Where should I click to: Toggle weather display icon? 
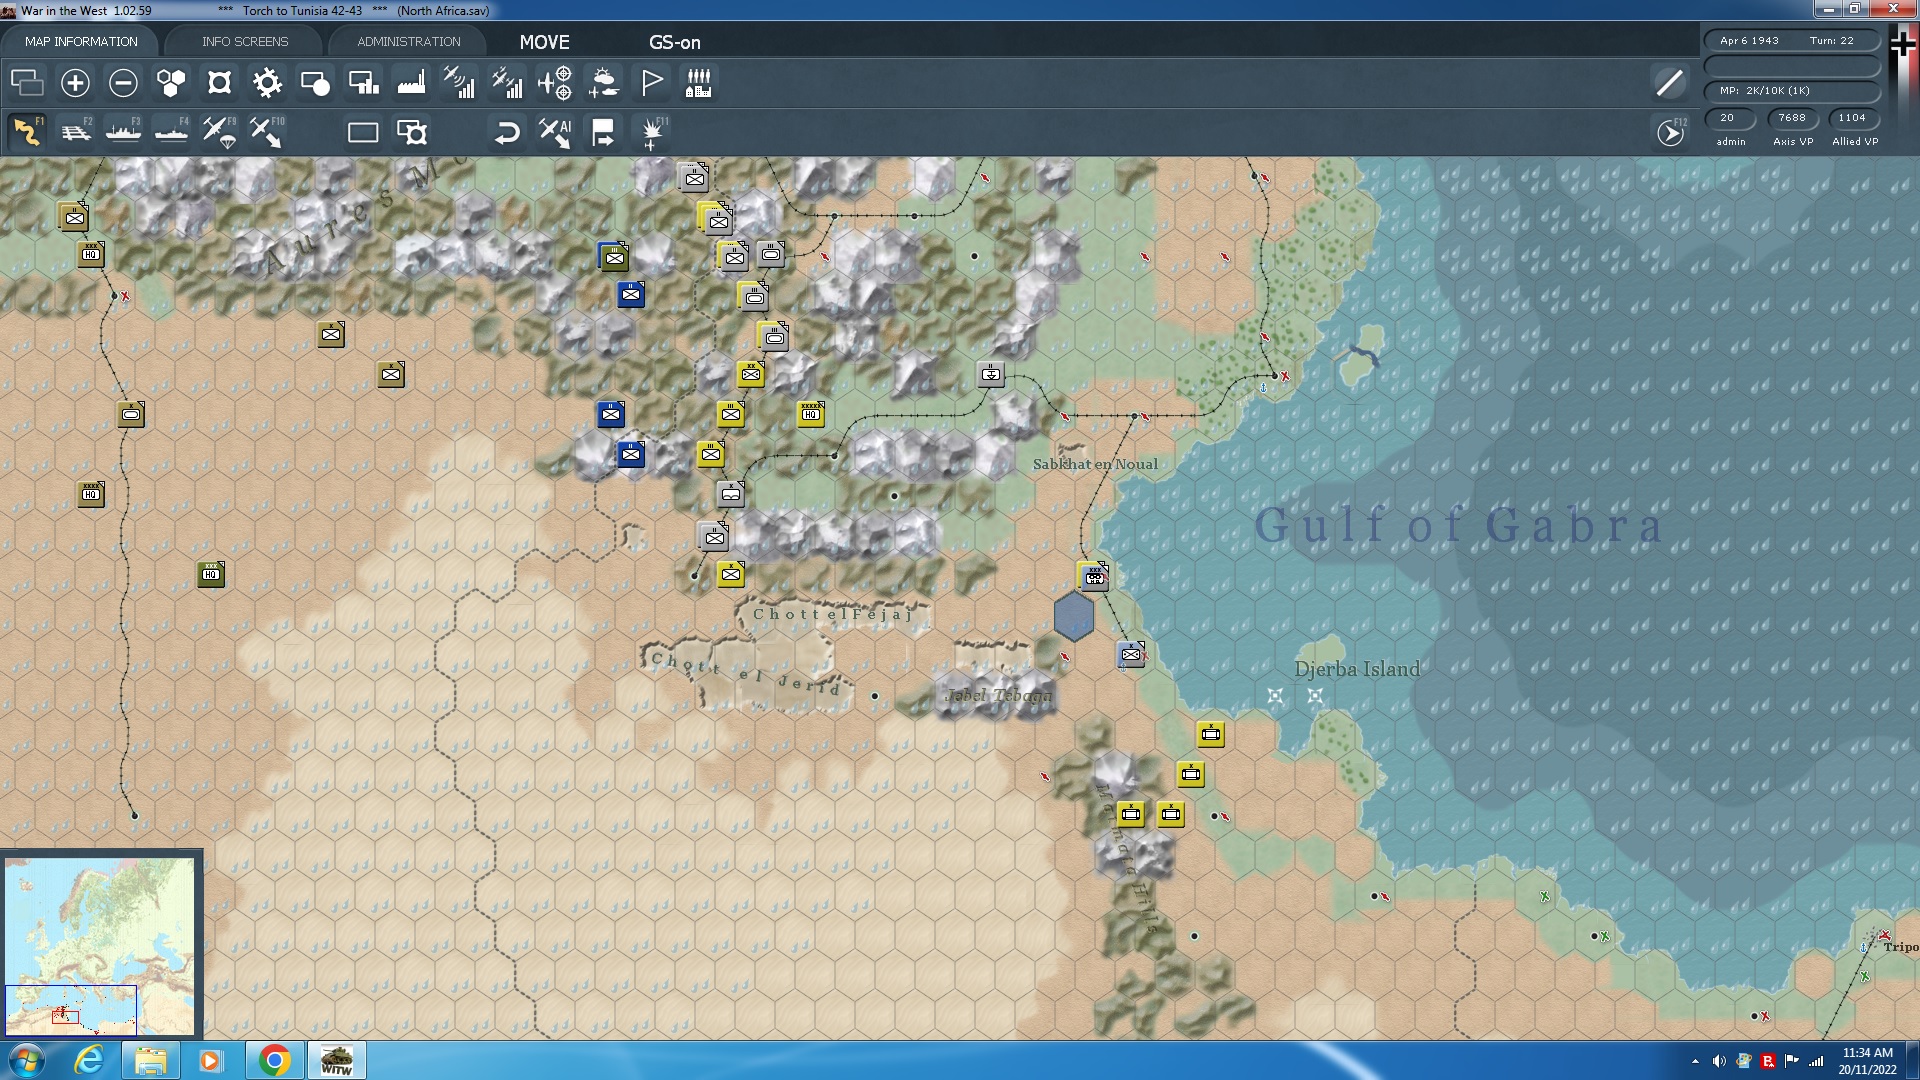[603, 83]
